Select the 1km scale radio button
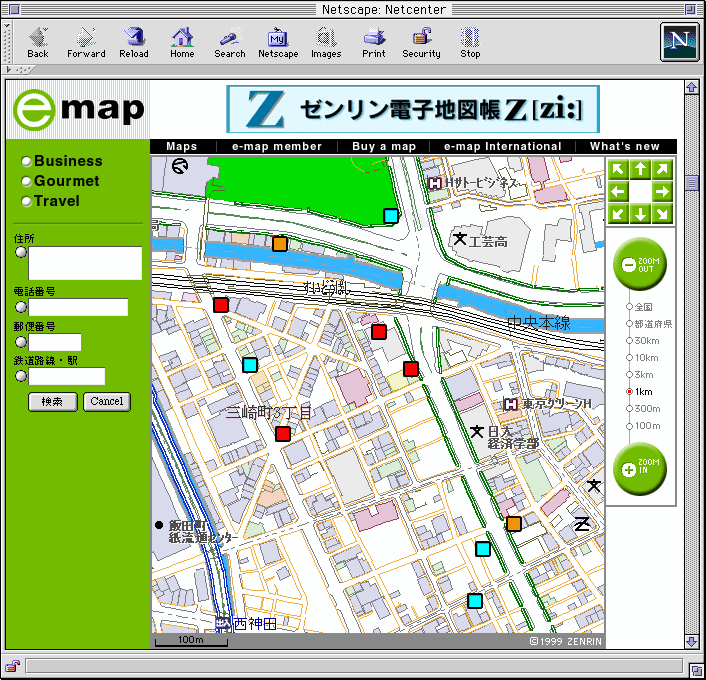 pyautogui.click(x=629, y=391)
